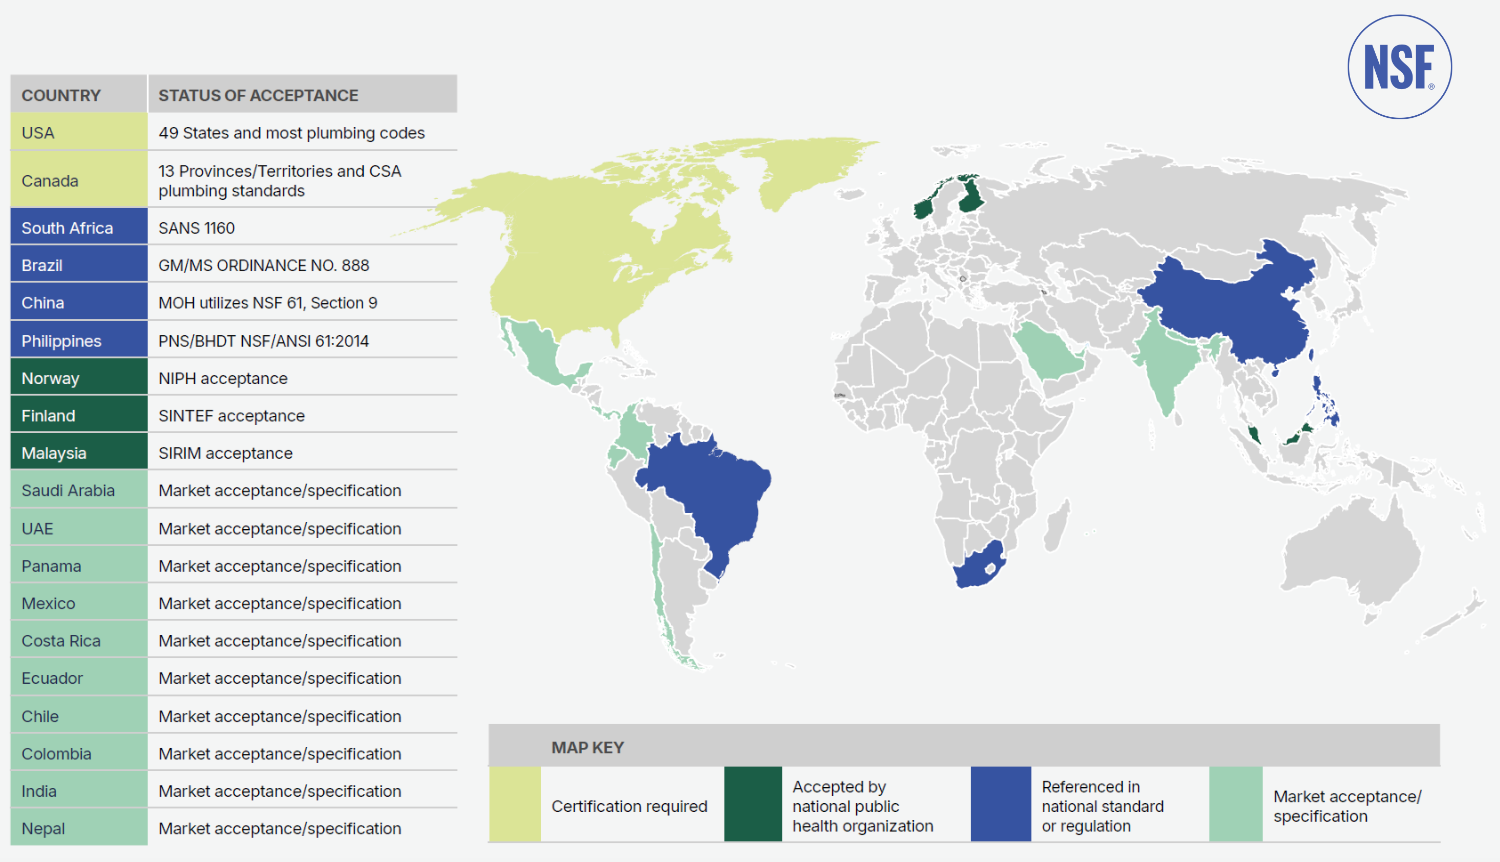Select the USA row in the table
Viewport: 1500px width, 862px height.
point(79,133)
